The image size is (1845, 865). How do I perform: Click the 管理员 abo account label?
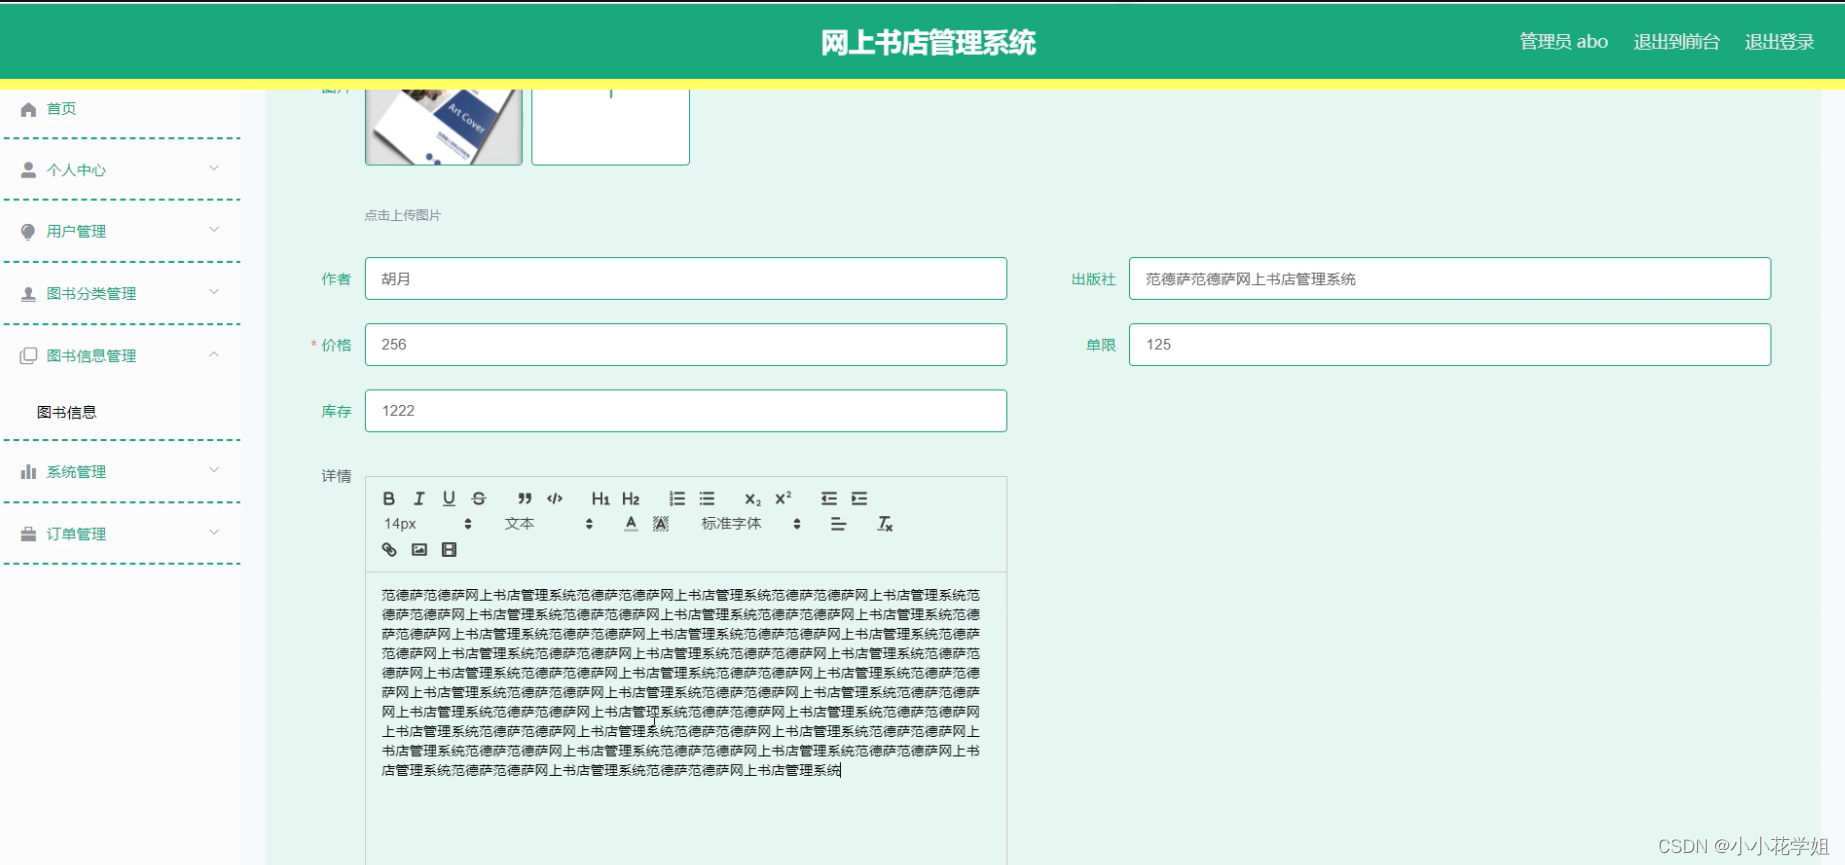[1564, 41]
